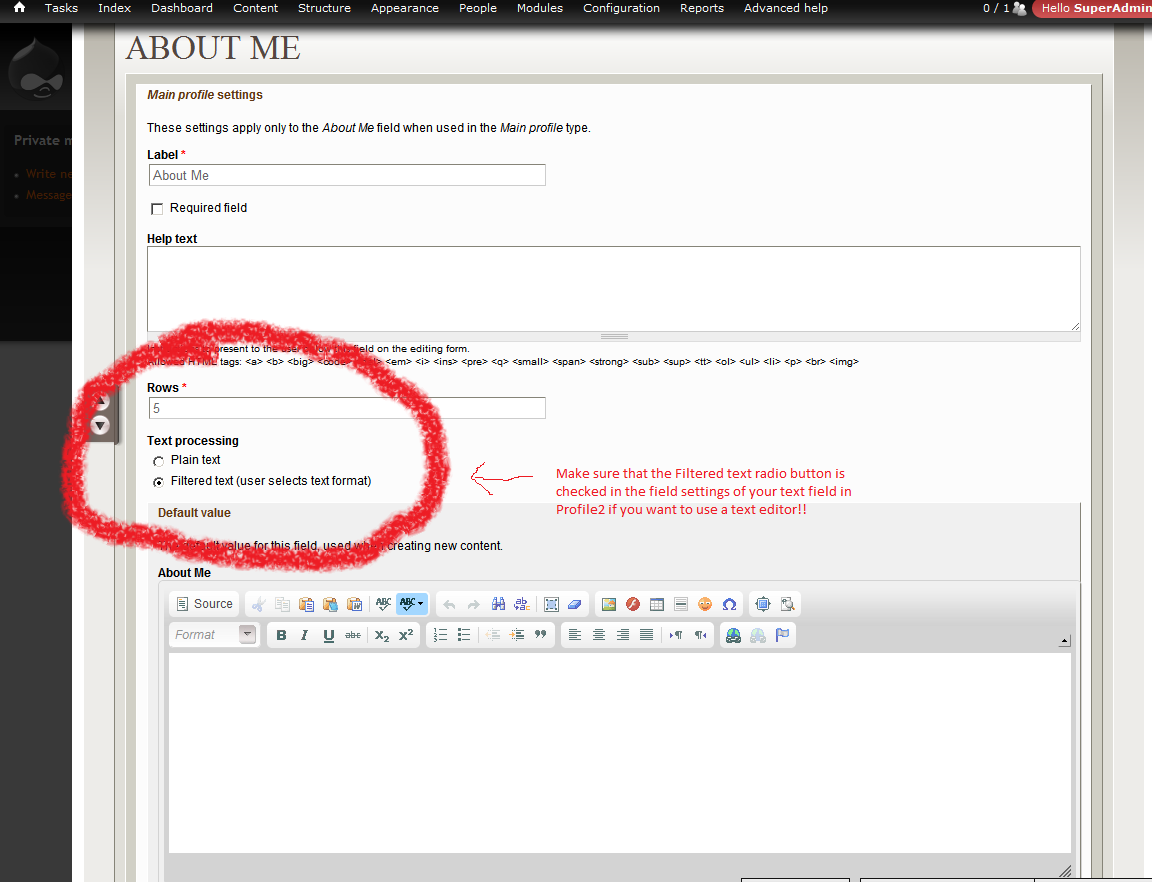Check the Required field checkbox
The image size is (1152, 882).
point(157,209)
